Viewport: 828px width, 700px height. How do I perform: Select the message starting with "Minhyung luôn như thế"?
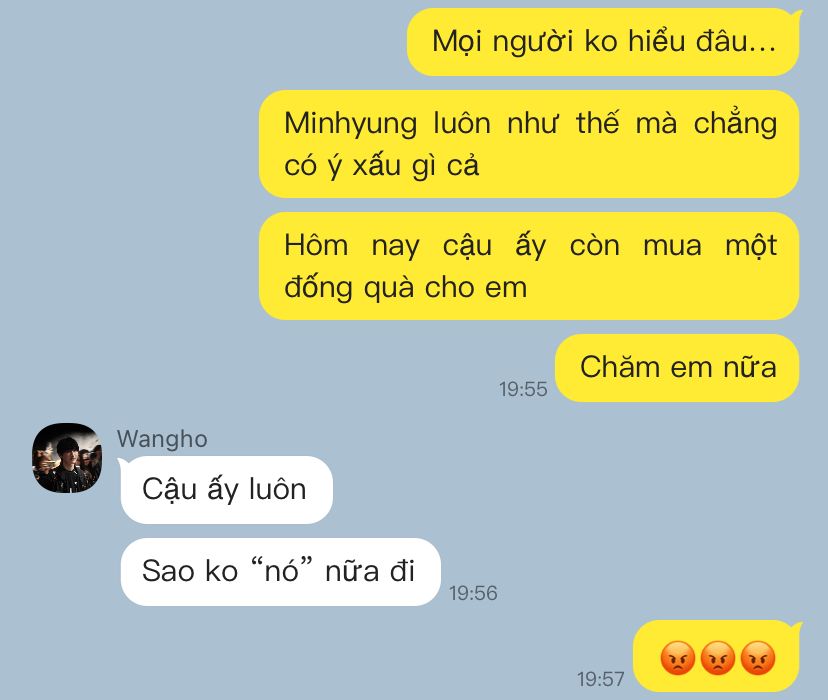click(x=529, y=144)
